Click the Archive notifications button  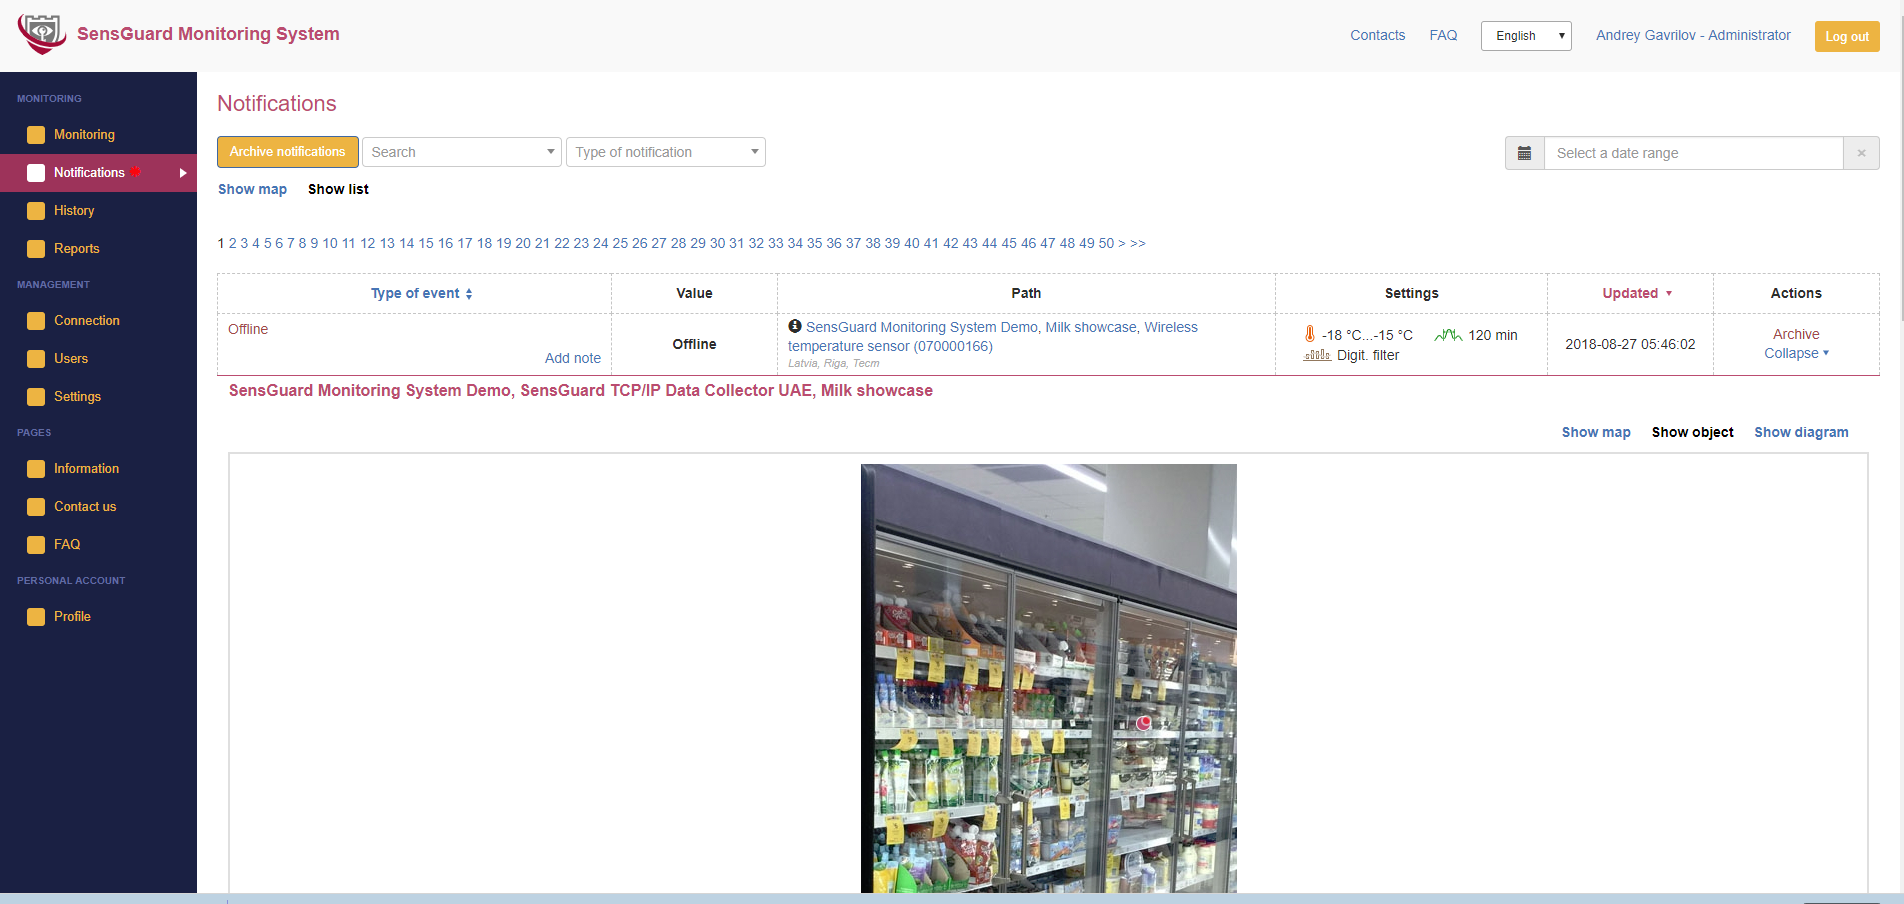288,152
